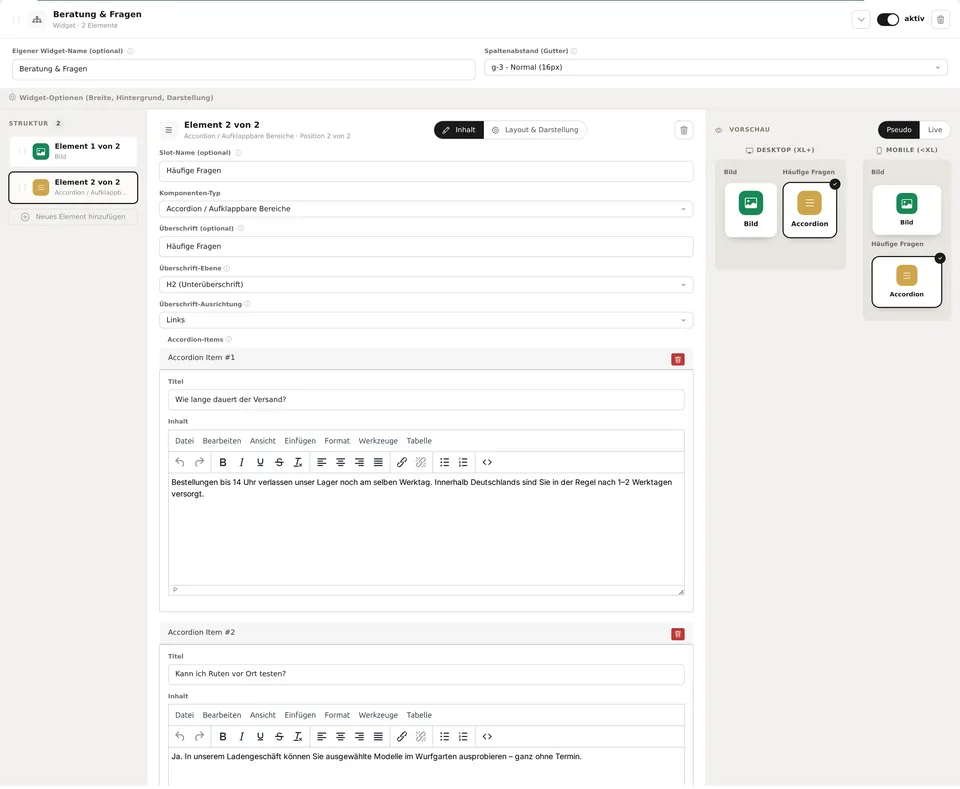Open the Überschrift-Ausrichtung dropdown
The width and height of the screenshot is (960, 789).
coord(426,320)
